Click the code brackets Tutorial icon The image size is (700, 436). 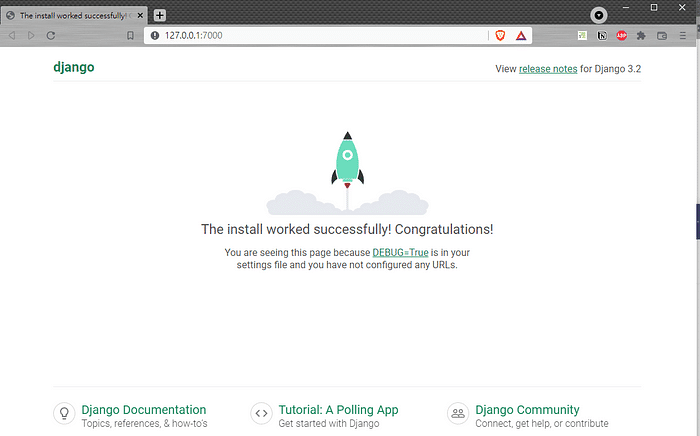click(261, 412)
